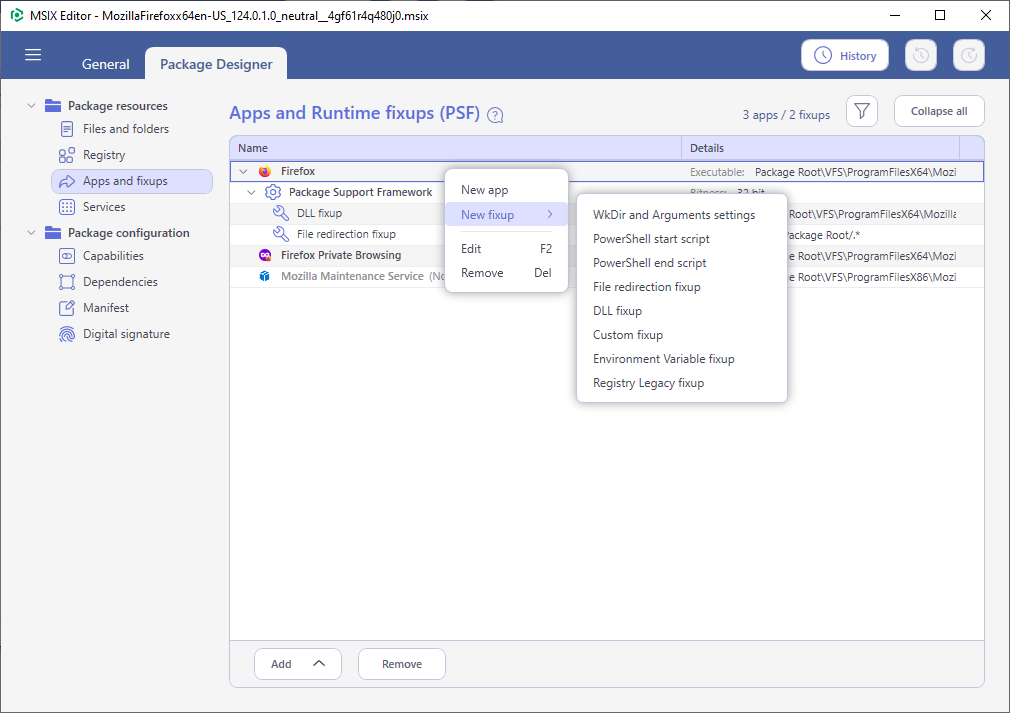Click the Apps and fixups arrow icon
This screenshot has width=1010, height=713.
67,182
